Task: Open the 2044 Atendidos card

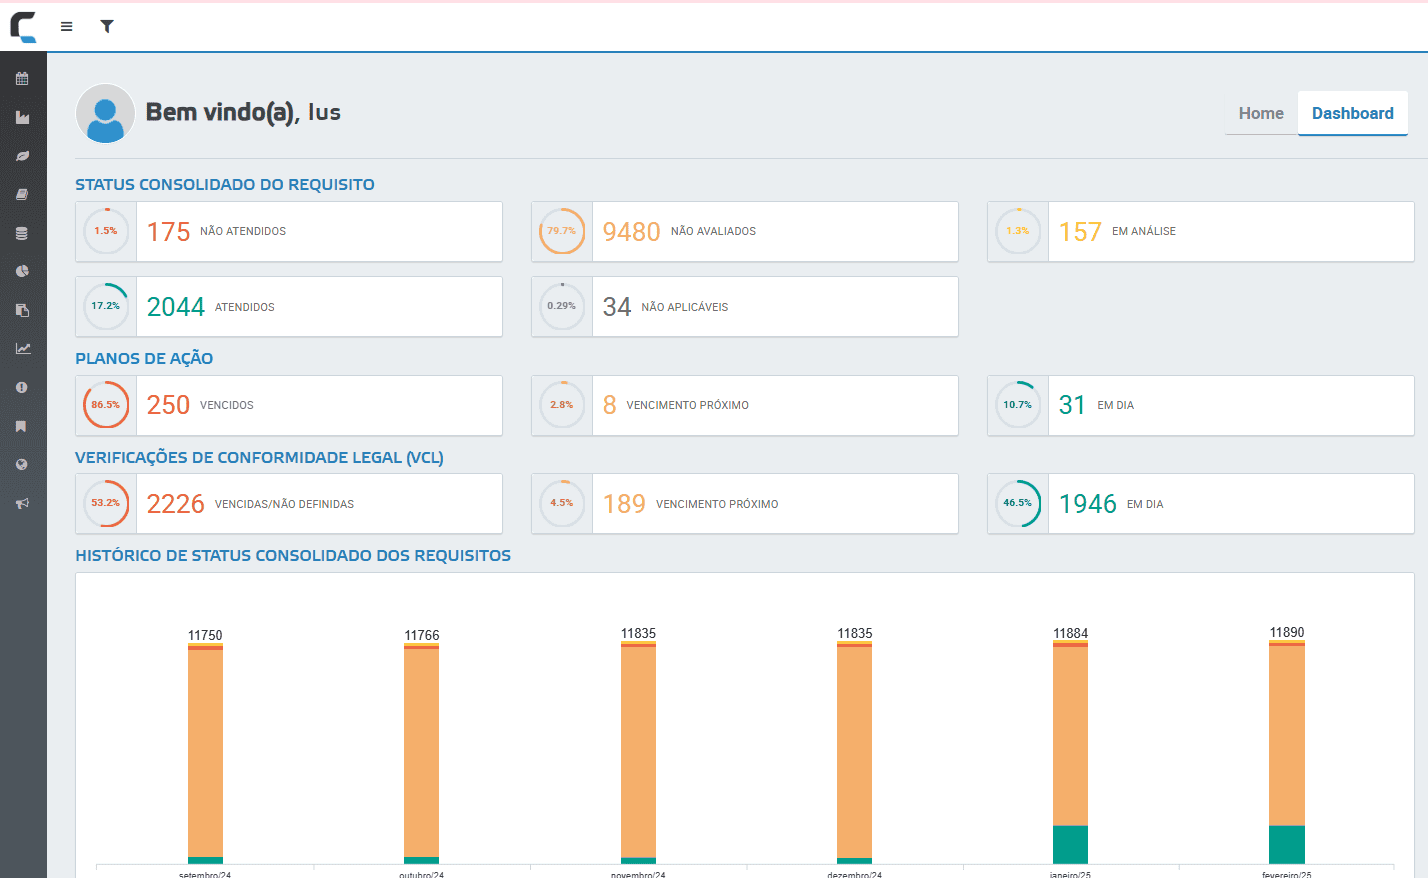Action: point(289,307)
